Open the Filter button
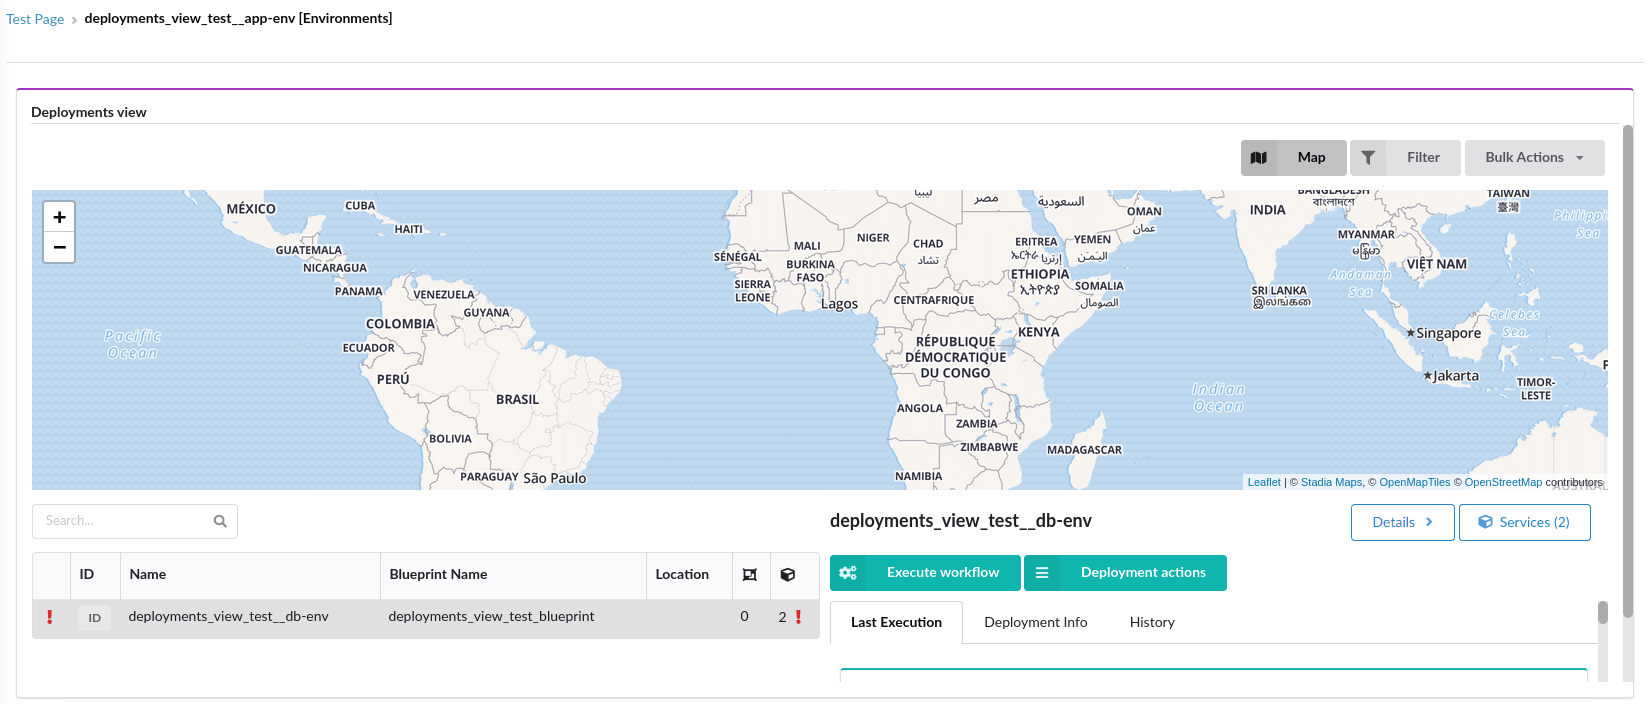Image resolution: width=1648 pixels, height=704 pixels. pos(1405,158)
